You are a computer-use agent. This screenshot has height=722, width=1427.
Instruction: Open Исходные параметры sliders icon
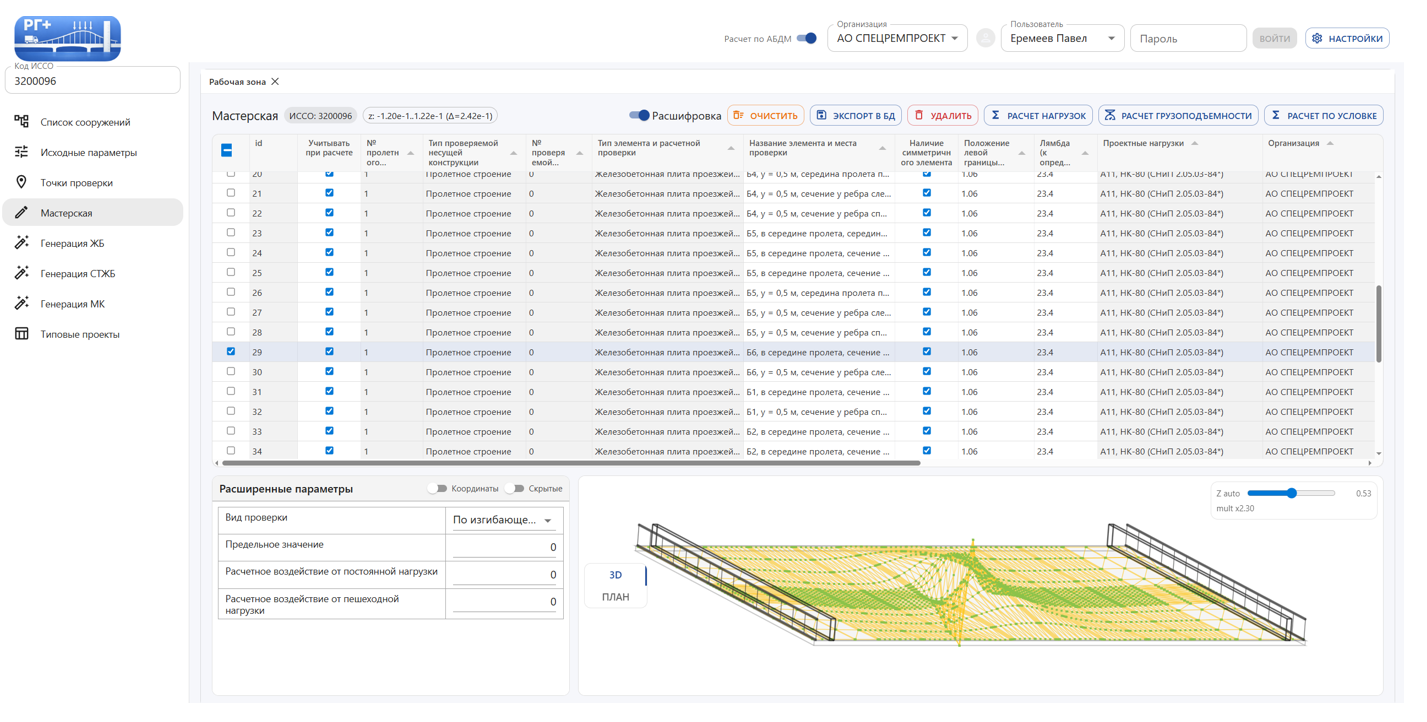coord(22,155)
